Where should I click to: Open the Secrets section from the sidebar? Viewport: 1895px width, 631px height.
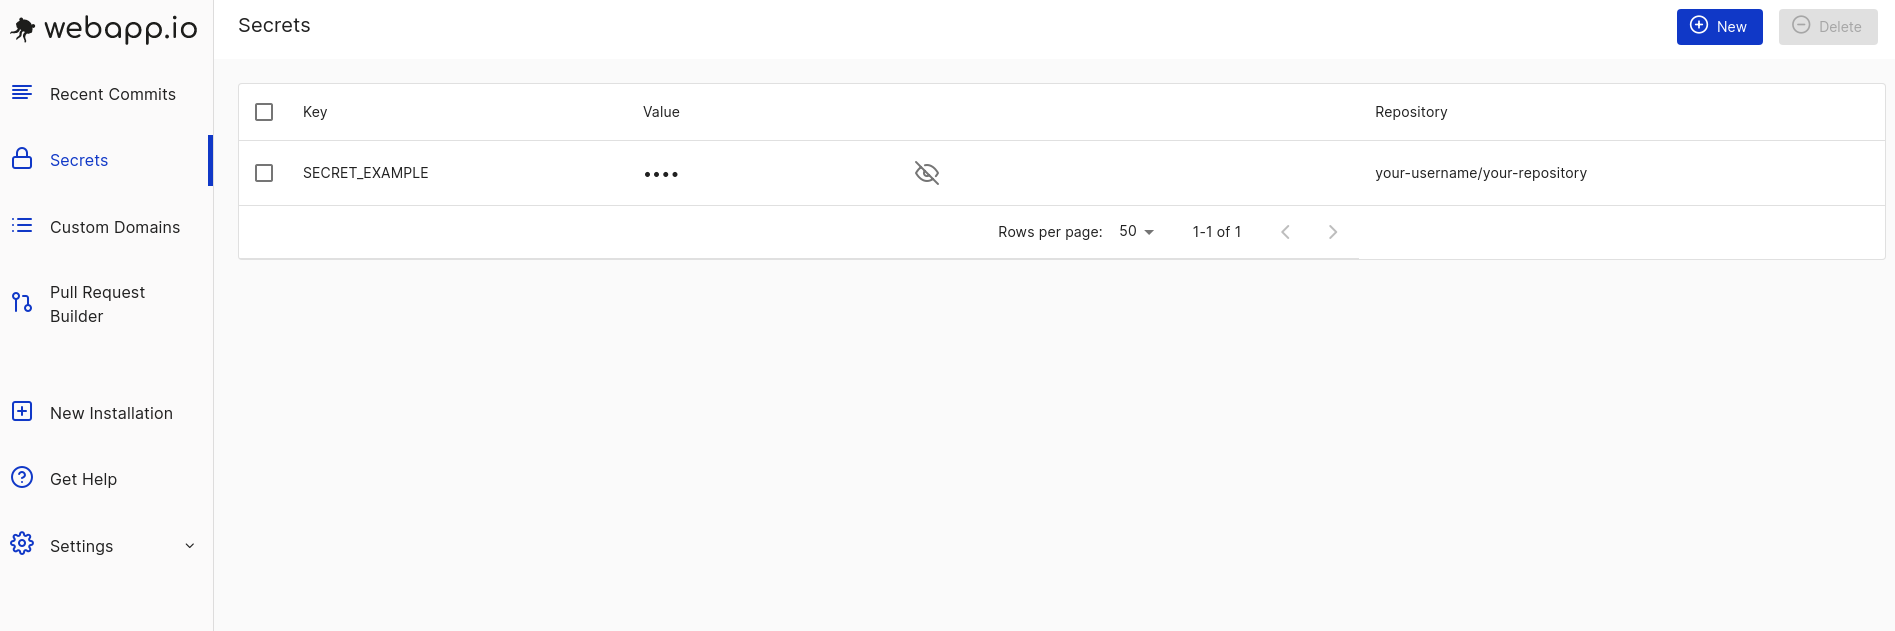pos(78,159)
